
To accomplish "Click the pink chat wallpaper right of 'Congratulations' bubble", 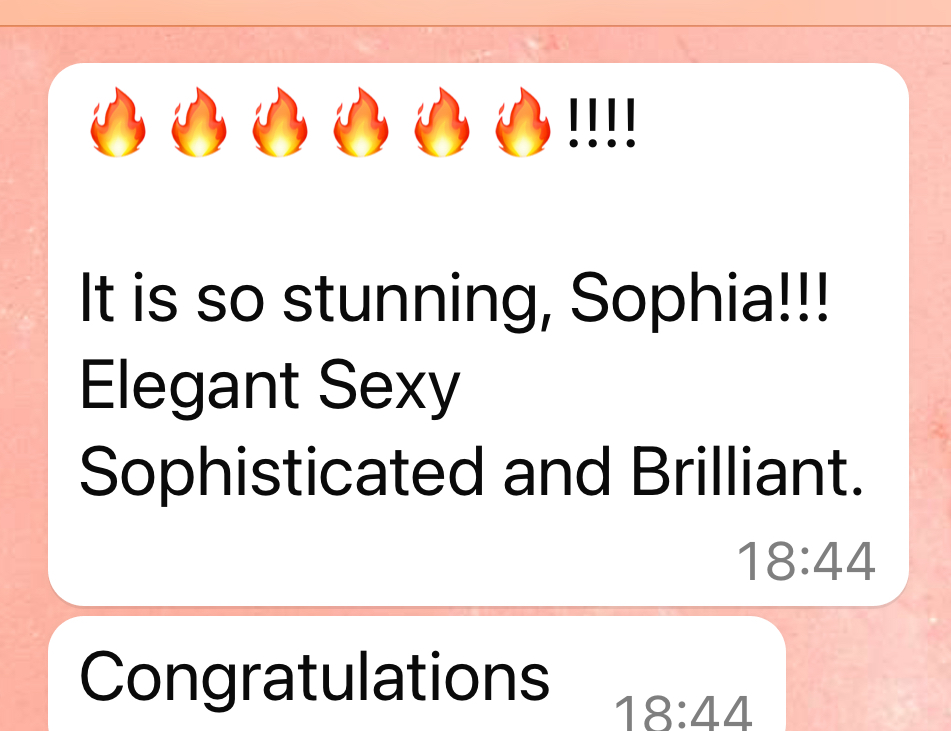I will coord(867,673).
